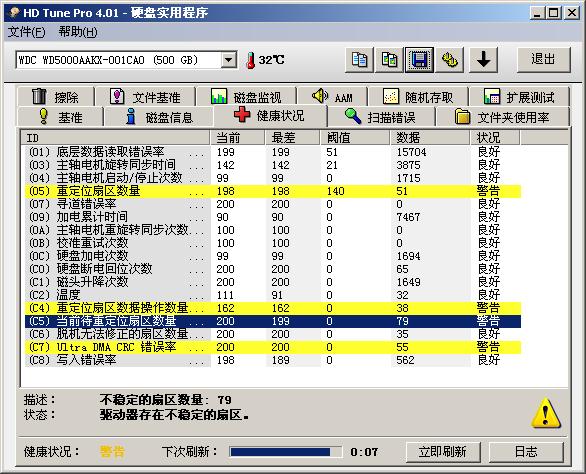The height and width of the screenshot is (474, 586).
Task: Sort by the 数据 column header
Action: point(430,138)
